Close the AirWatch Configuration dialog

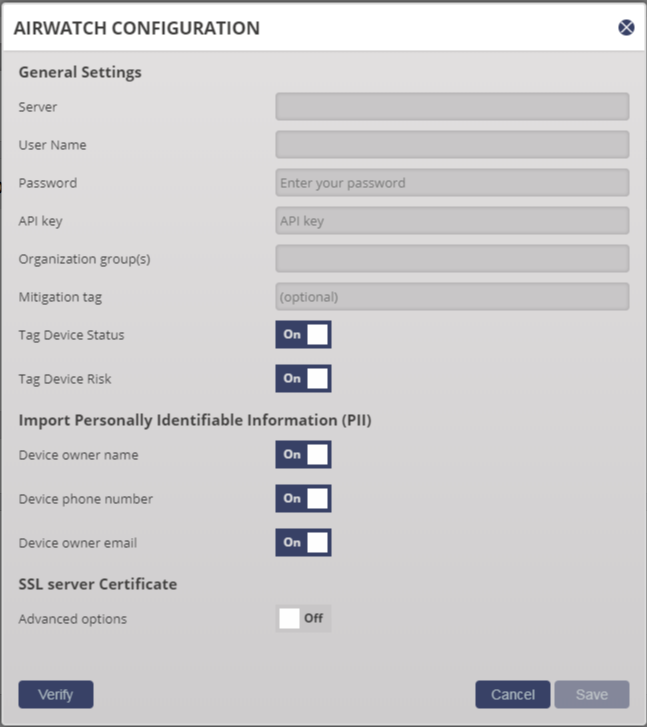coord(626,28)
